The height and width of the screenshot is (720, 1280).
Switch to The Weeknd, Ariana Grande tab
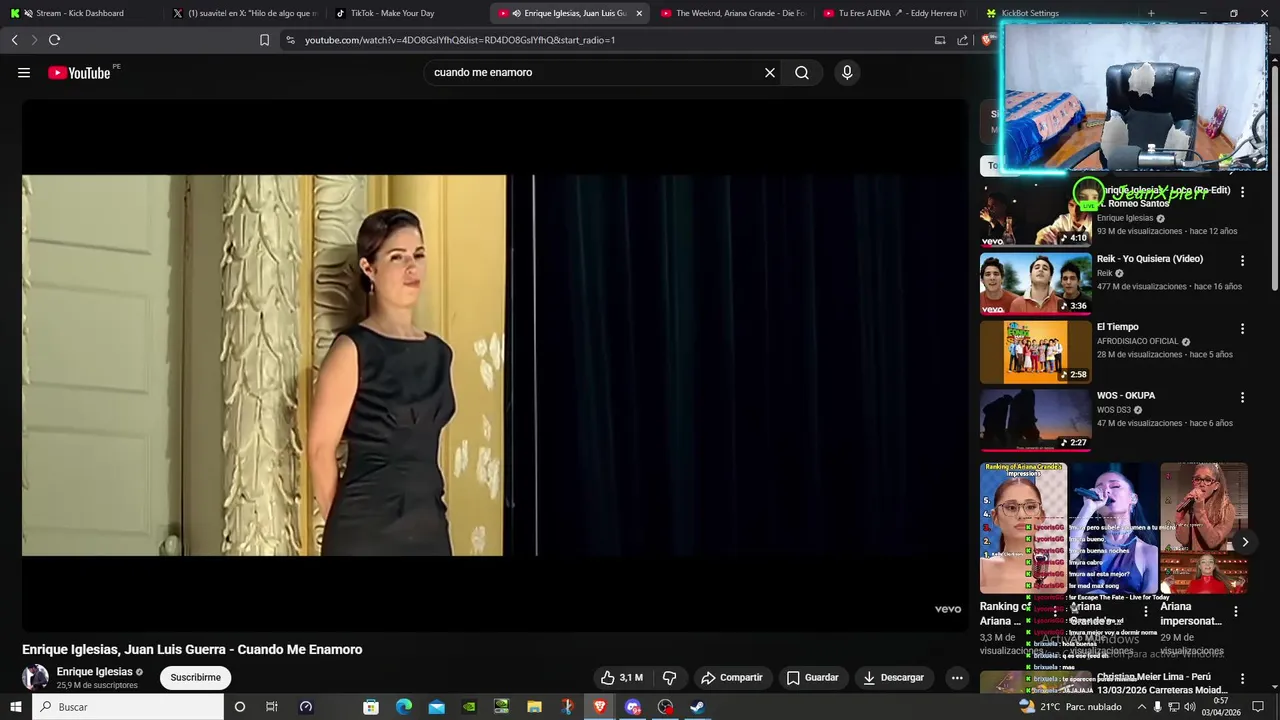point(733,13)
